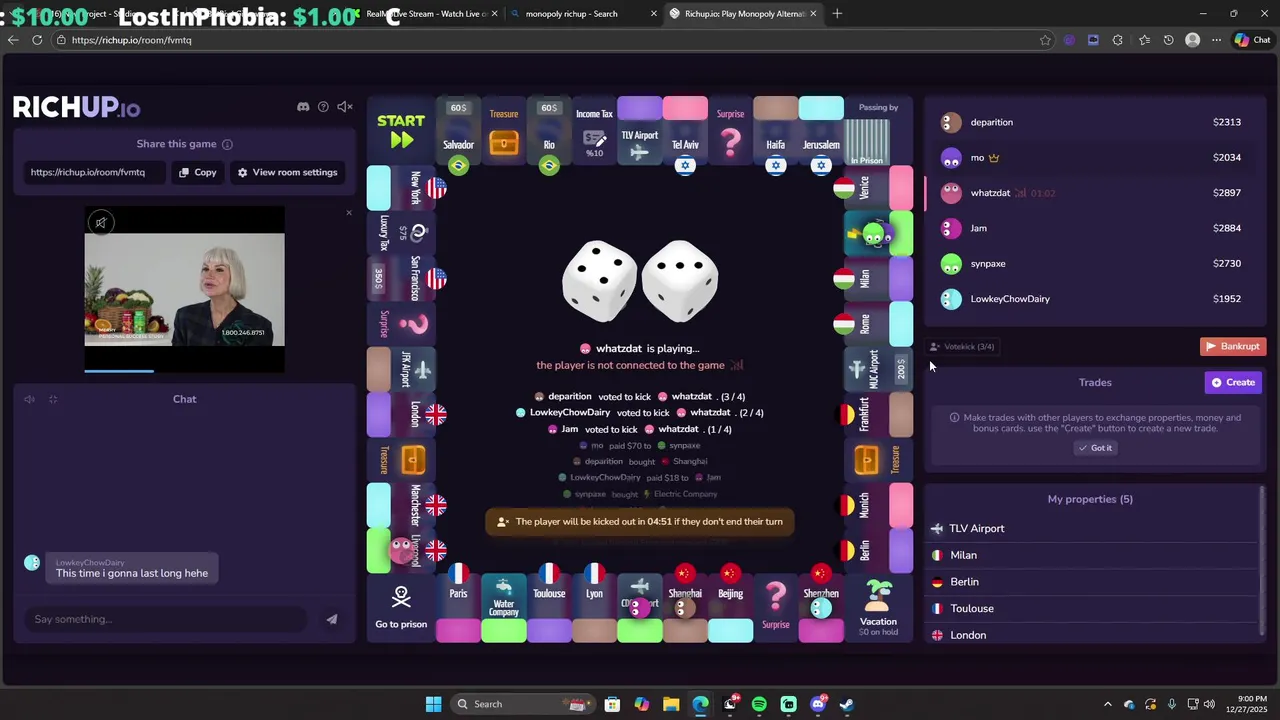Reload the page
Viewport: 1280px width, 720px height.
(37, 40)
